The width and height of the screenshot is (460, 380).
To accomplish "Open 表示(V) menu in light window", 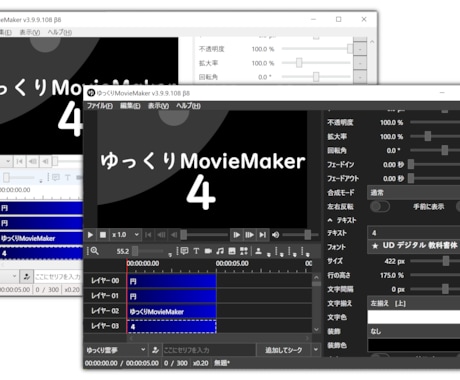I will [x=30, y=32].
